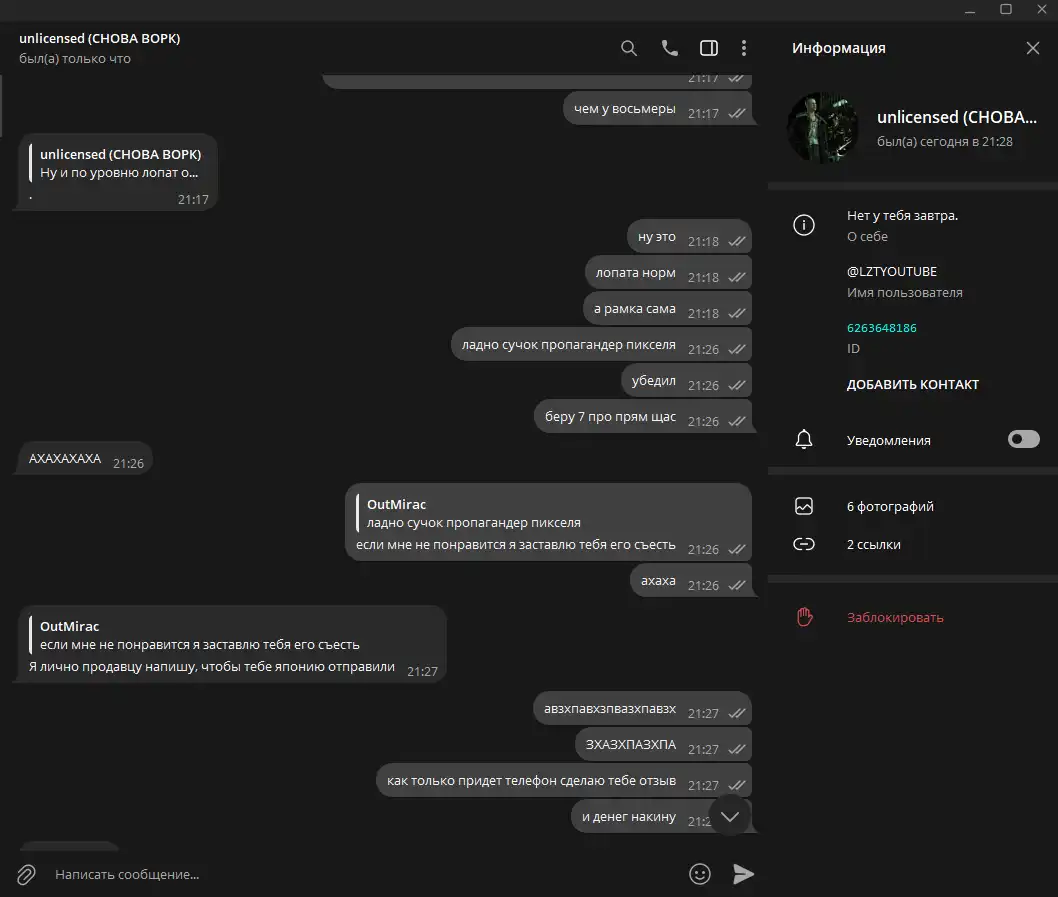1058x897 pixels.
Task: Jump to latest messages with down chevron
Action: click(729, 817)
